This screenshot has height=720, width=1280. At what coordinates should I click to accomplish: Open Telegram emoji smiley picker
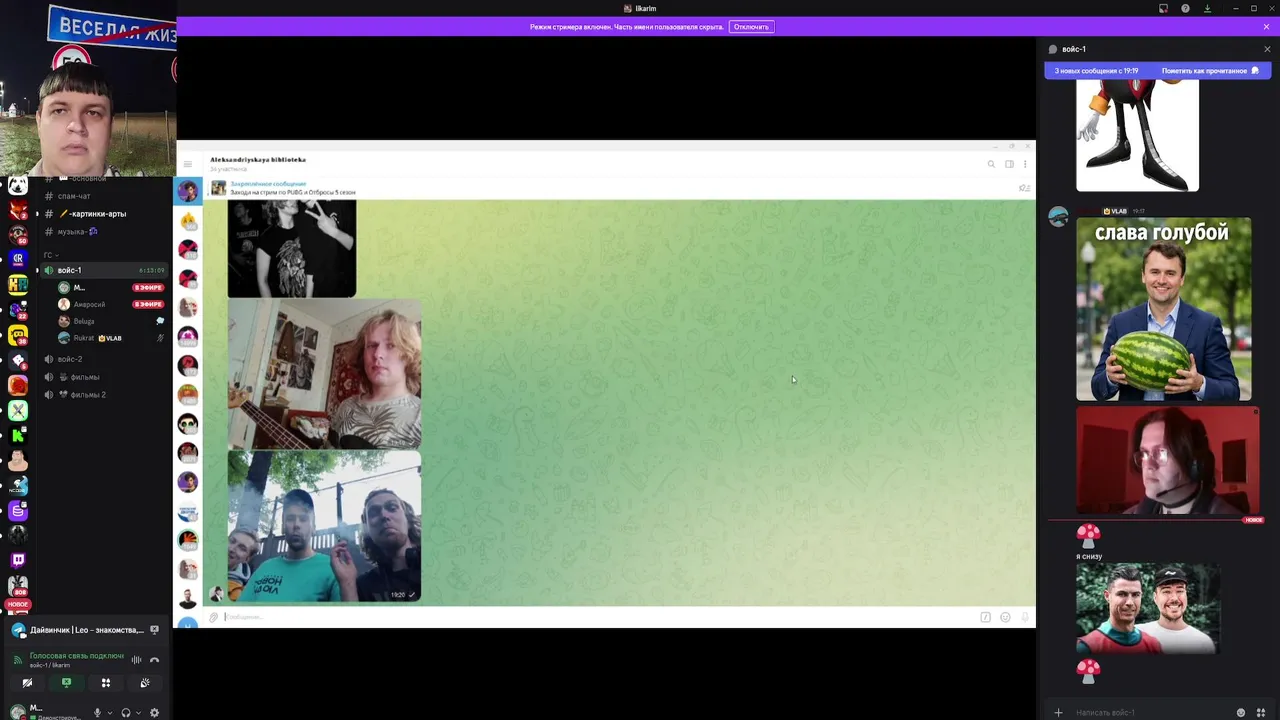(x=1005, y=617)
